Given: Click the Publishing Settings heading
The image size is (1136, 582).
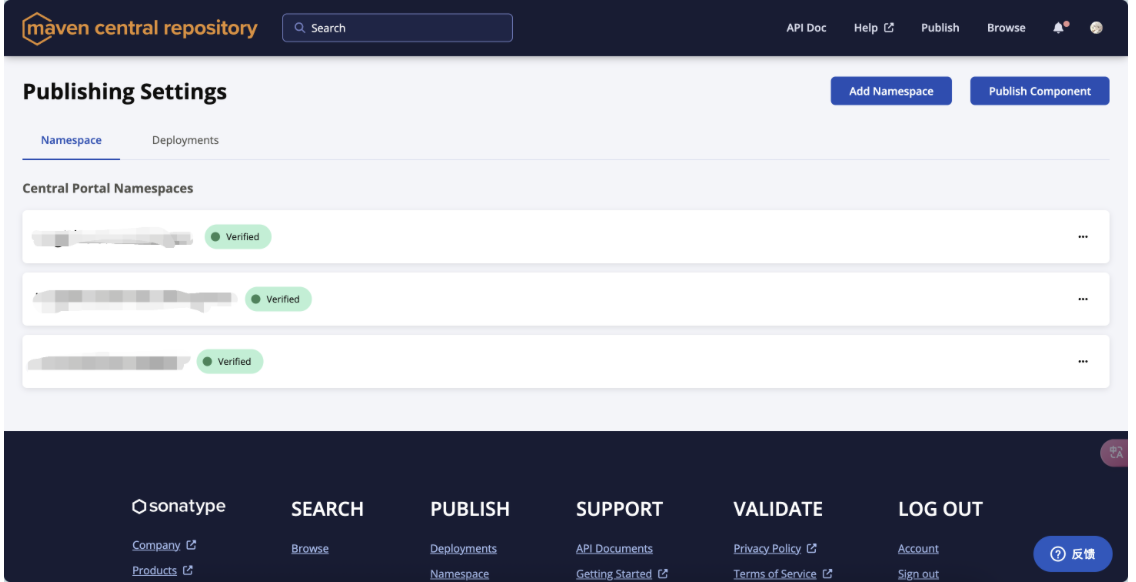Looking at the screenshot, I should click(125, 92).
